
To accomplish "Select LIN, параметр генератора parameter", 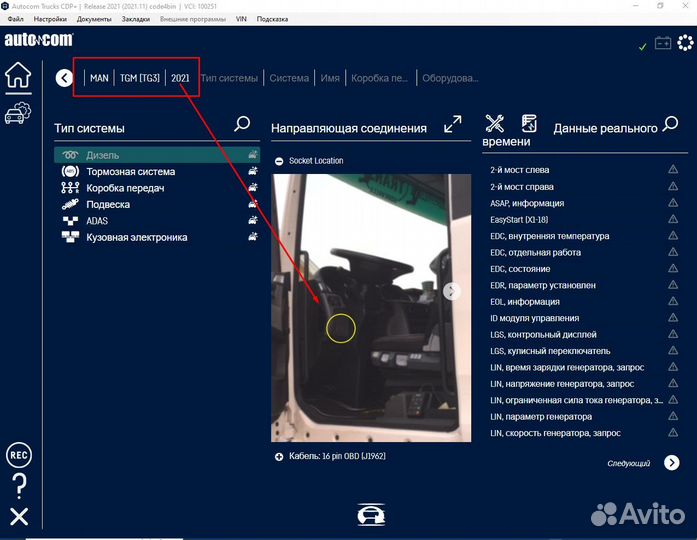I will [x=541, y=416].
